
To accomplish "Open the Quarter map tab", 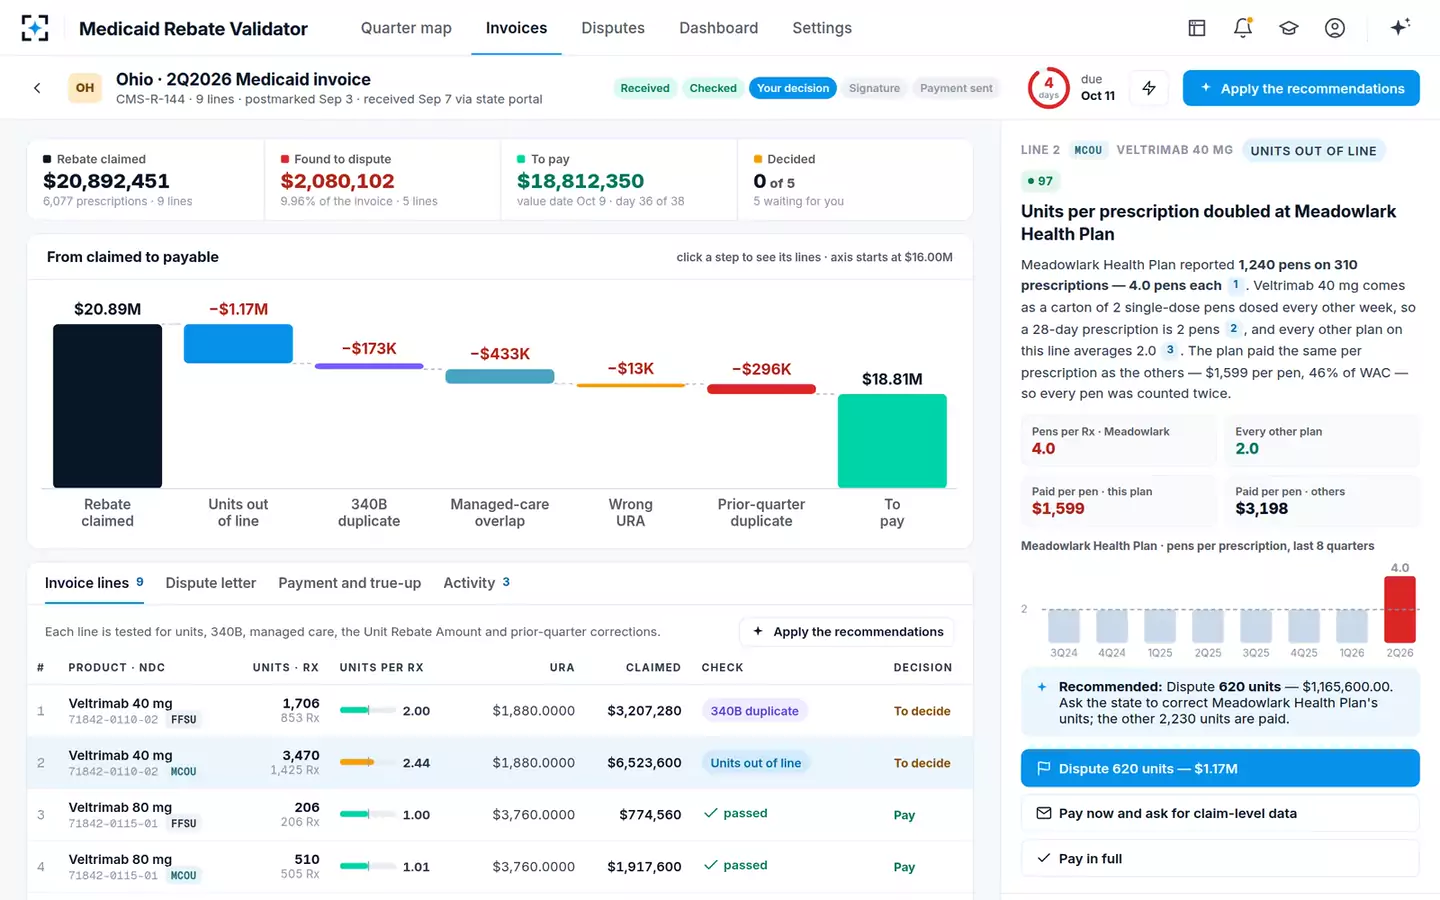I will [x=406, y=28].
